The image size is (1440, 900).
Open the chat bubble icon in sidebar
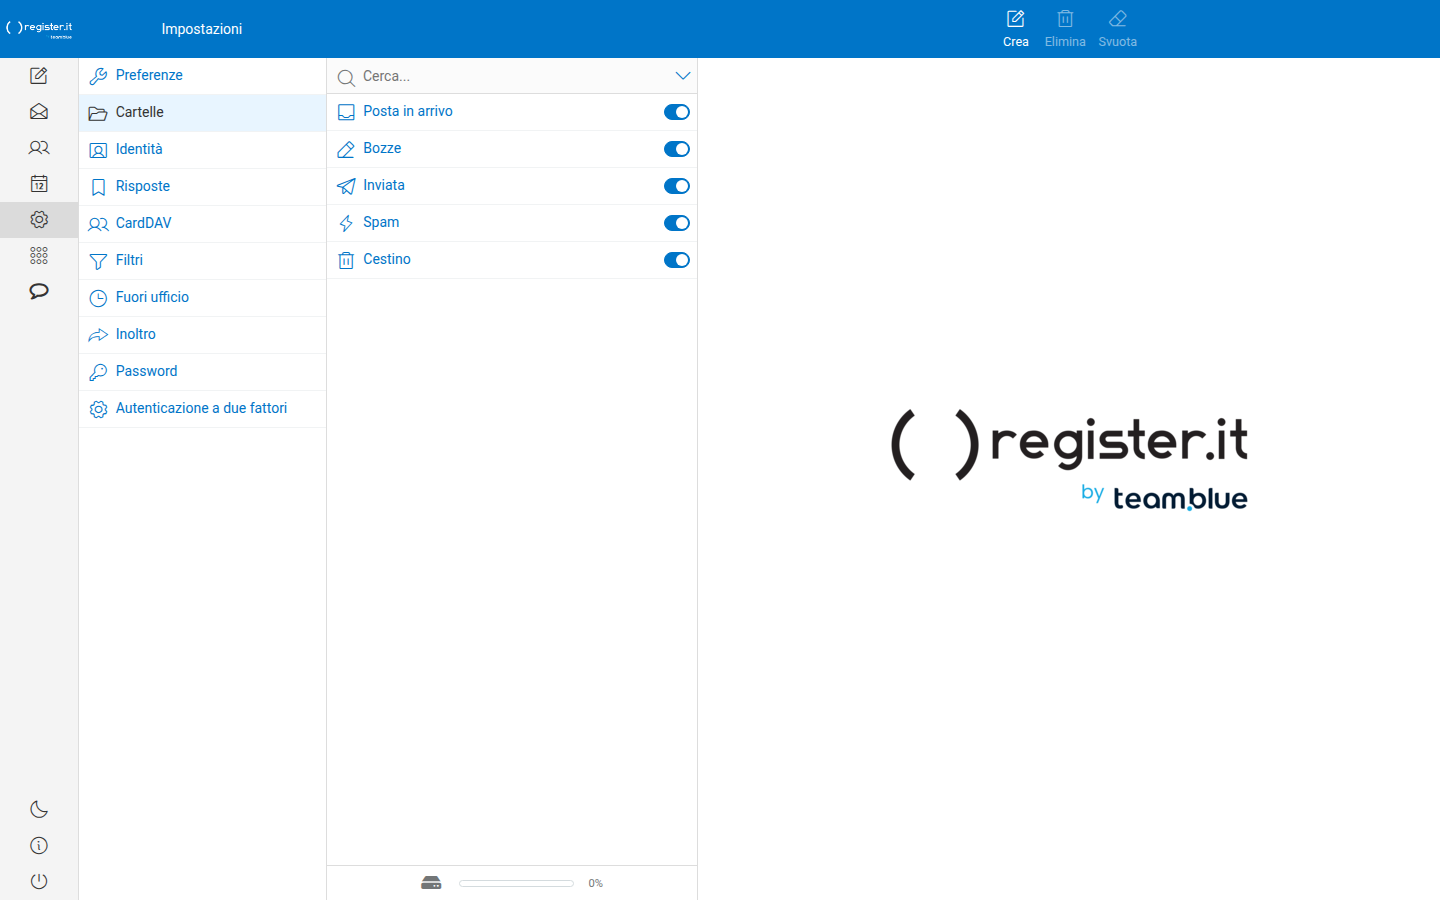coord(39,292)
